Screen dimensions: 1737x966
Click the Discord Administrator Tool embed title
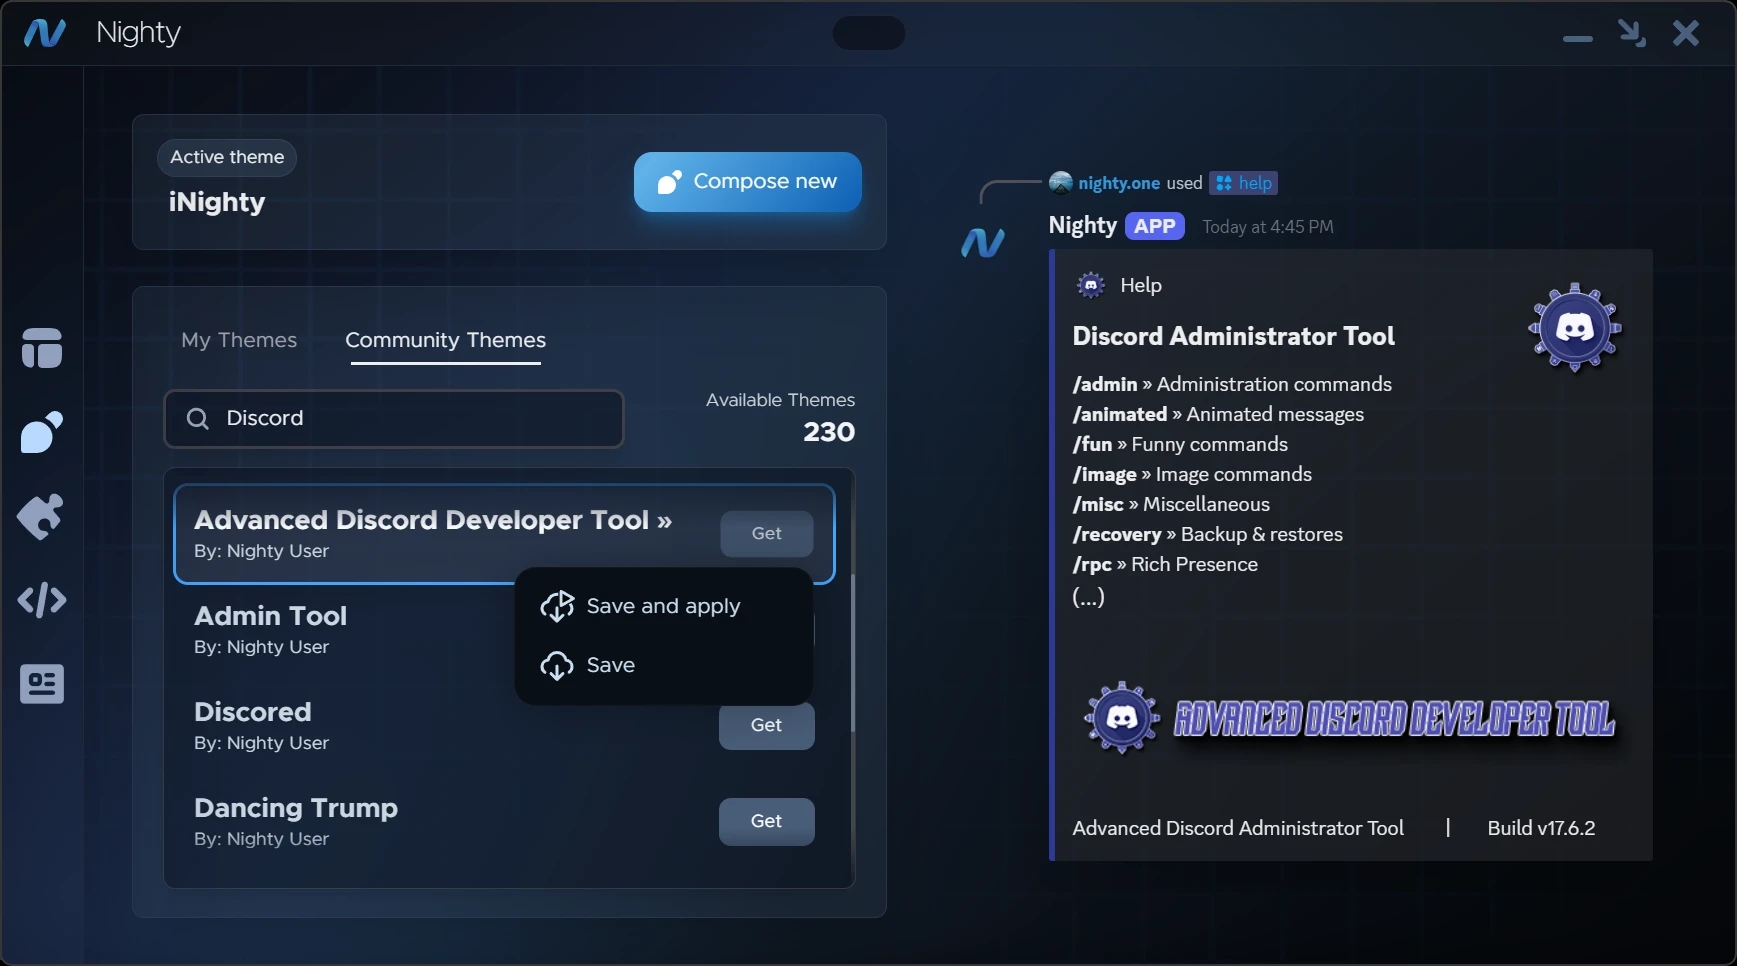click(1233, 336)
